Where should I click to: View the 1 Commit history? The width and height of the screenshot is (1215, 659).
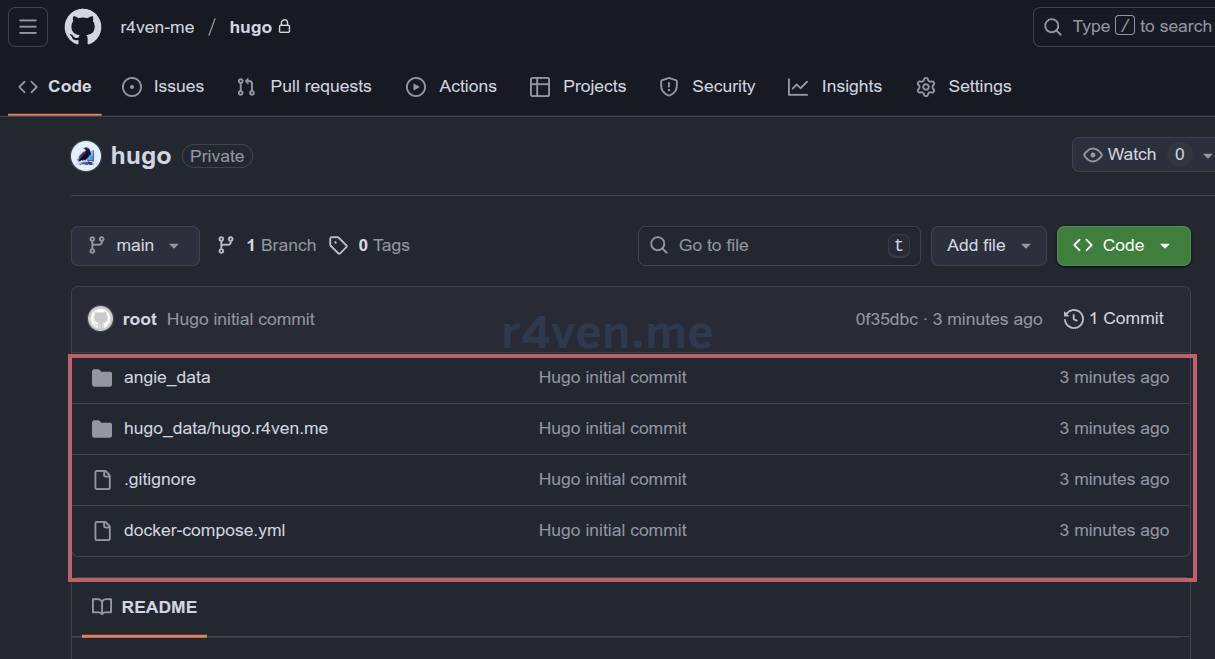(1114, 319)
